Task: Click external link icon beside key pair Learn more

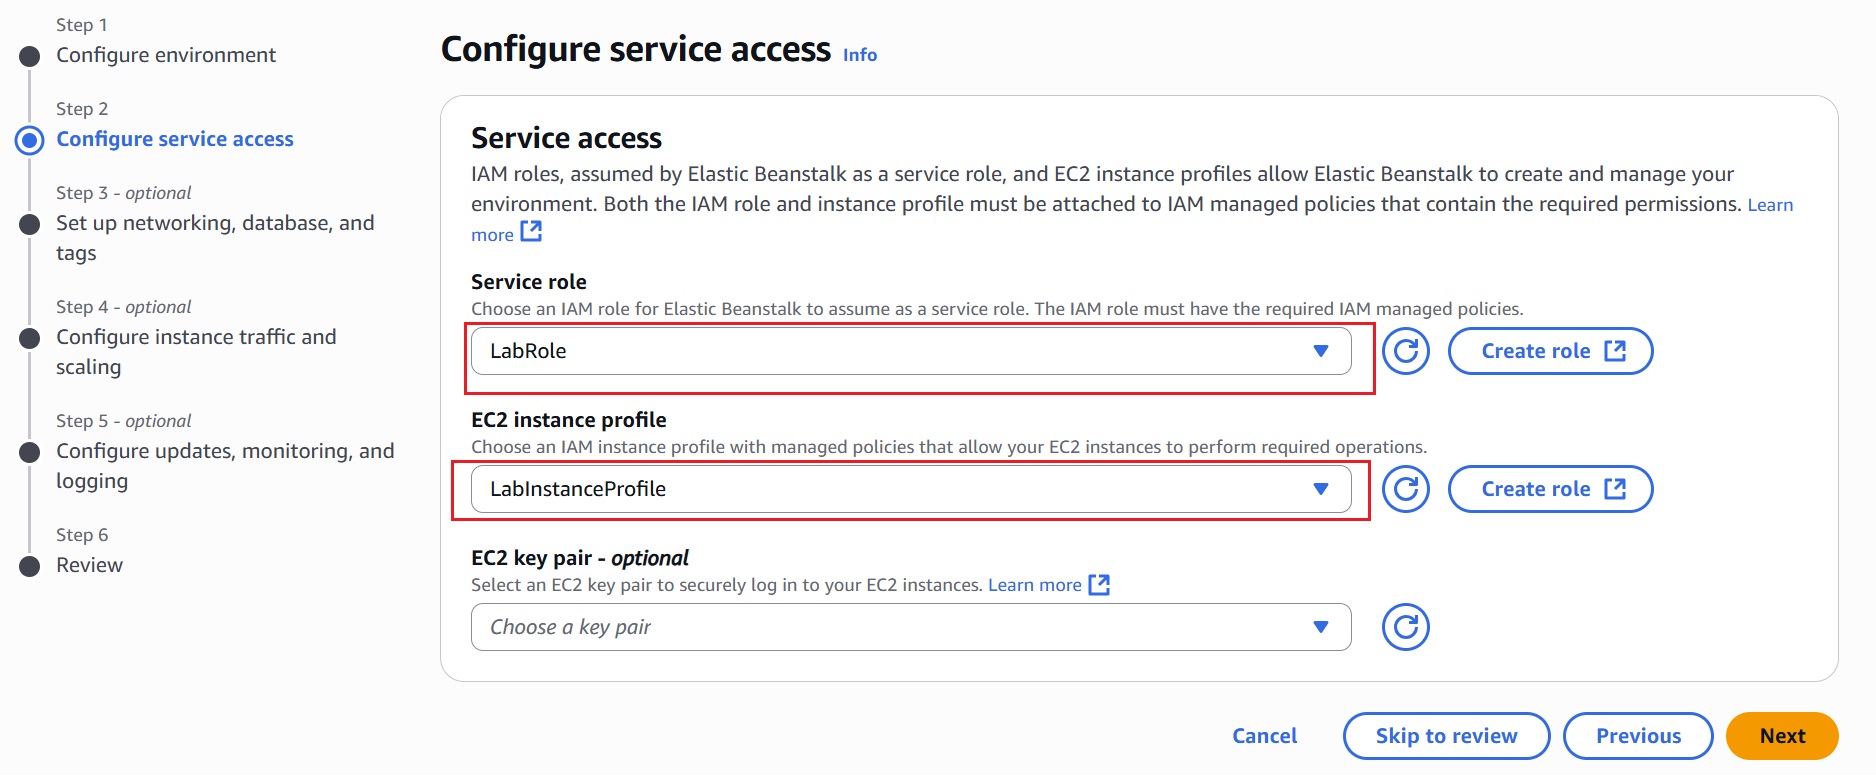Action: coord(1099,584)
